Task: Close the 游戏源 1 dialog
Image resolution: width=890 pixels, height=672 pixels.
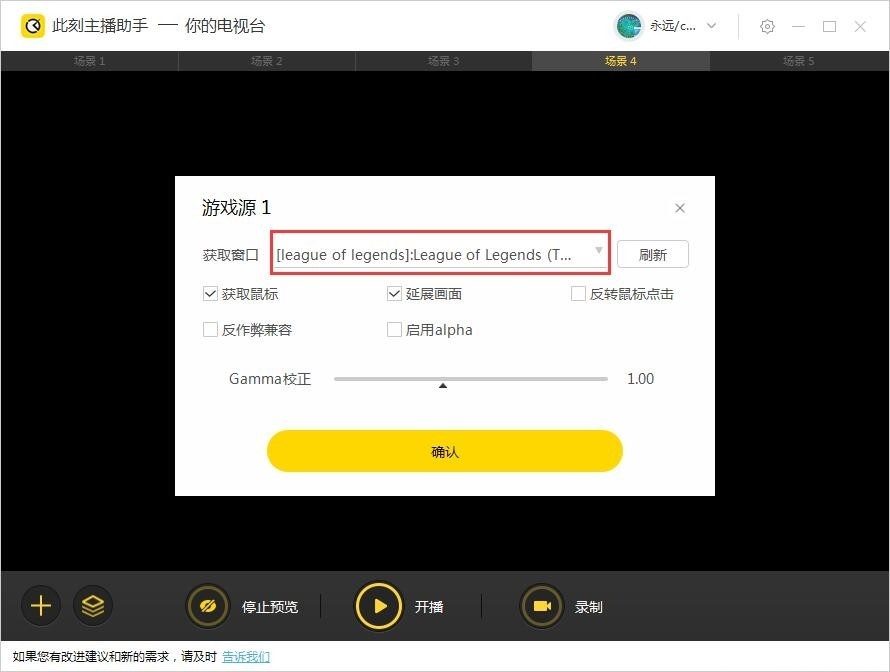Action: coord(680,208)
